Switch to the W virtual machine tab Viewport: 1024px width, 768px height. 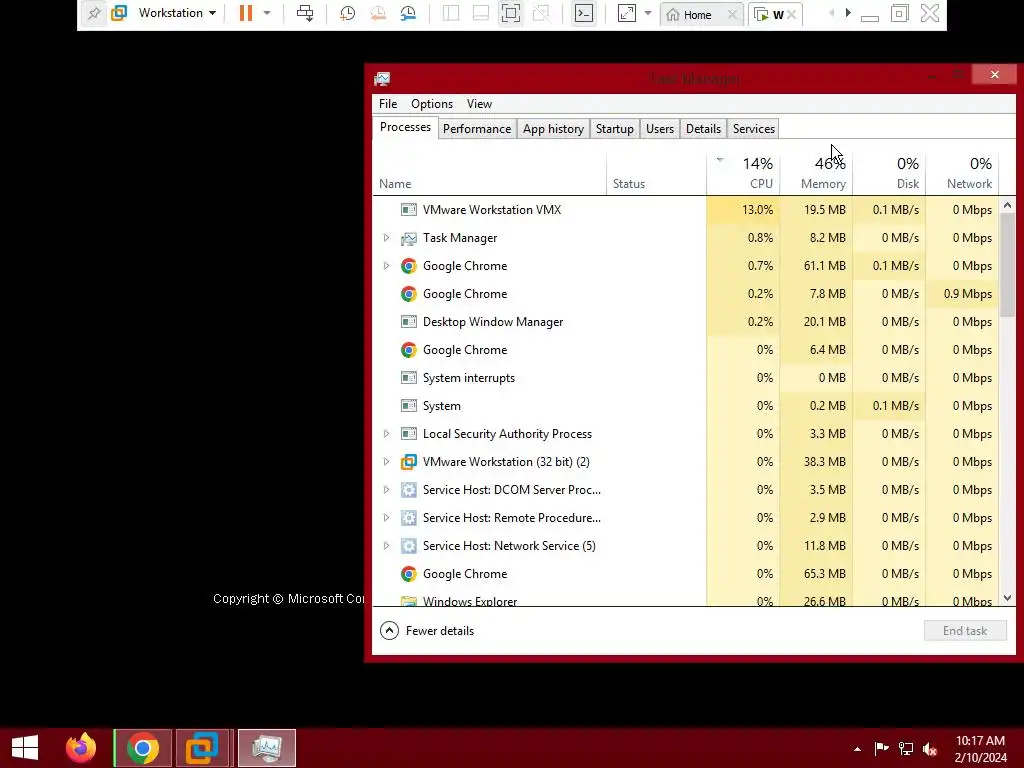(x=770, y=14)
